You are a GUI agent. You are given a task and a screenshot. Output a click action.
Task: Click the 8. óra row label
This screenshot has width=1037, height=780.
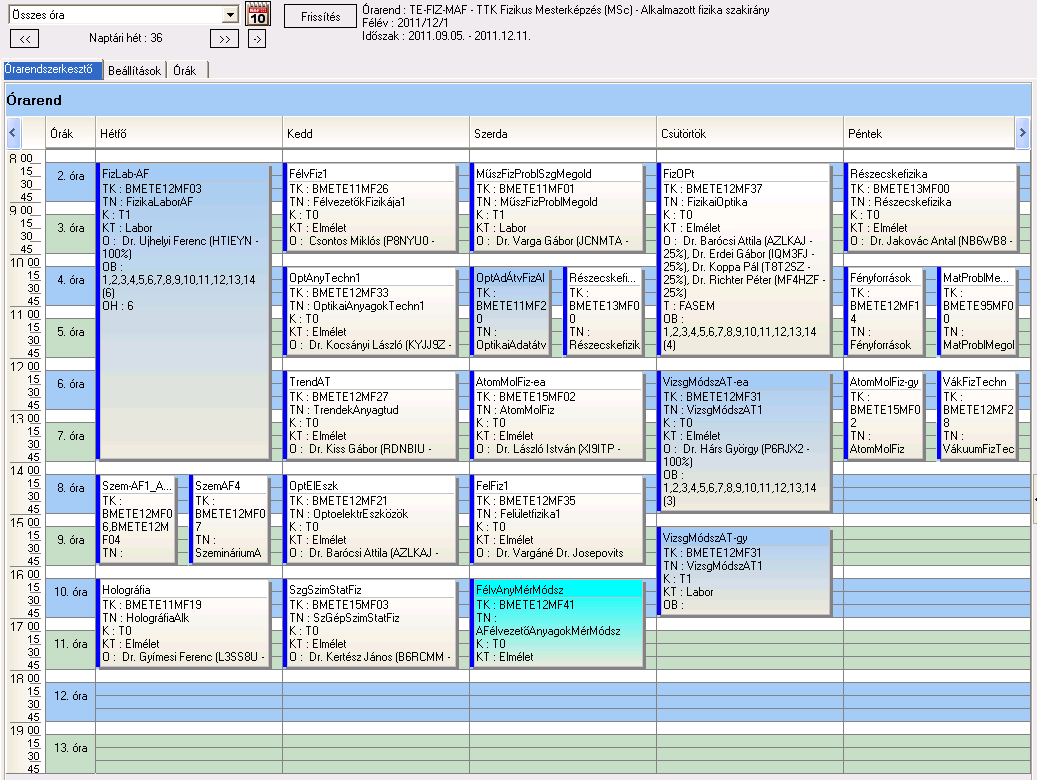tap(71, 488)
